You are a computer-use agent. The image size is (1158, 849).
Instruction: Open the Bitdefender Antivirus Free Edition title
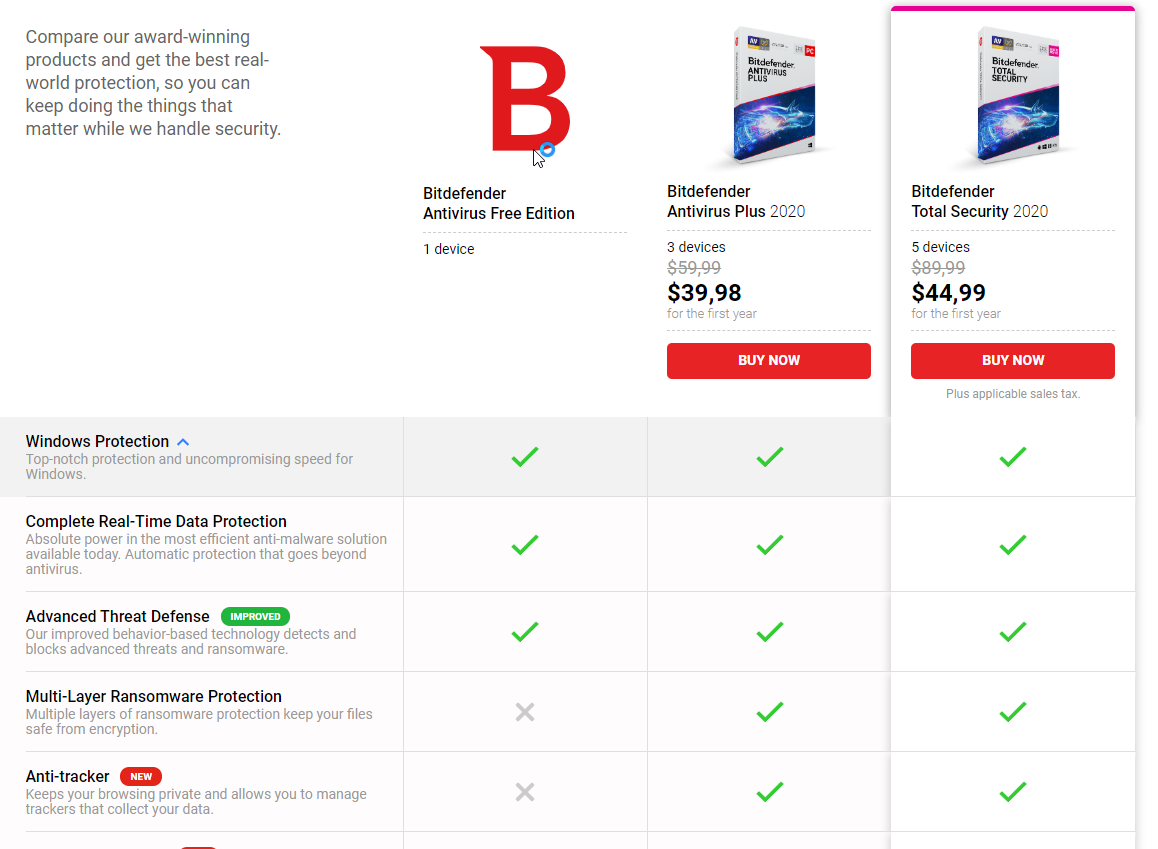499,203
